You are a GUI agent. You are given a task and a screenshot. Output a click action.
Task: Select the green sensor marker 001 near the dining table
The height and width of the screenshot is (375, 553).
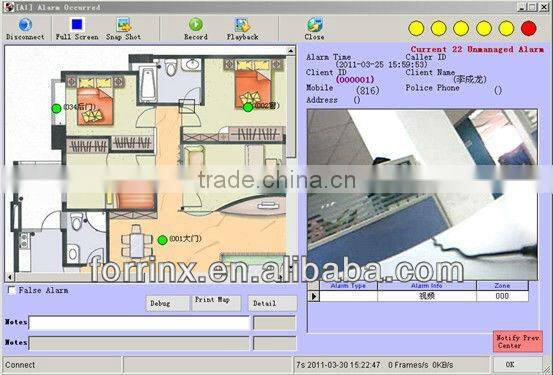coord(162,240)
